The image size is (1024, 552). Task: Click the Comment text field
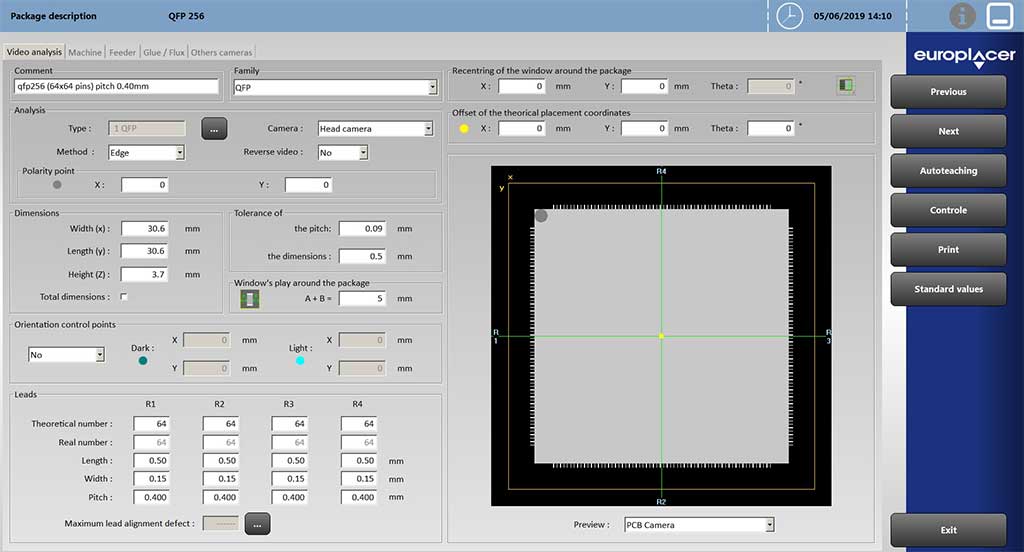(116, 87)
